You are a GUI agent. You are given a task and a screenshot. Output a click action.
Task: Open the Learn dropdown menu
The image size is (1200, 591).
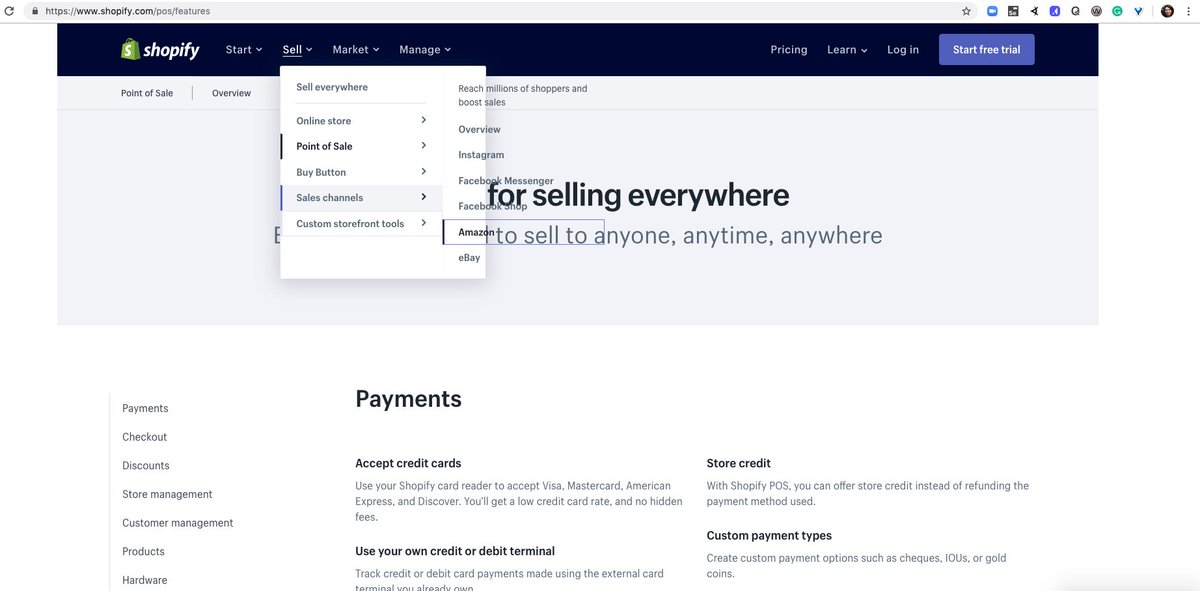tap(847, 49)
